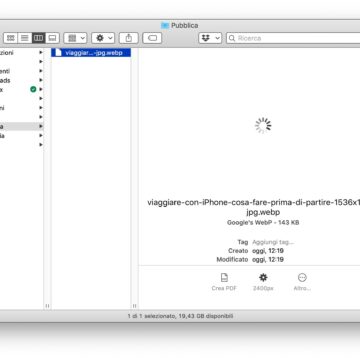Click the full file name in the preview
Viewport: 360px width, 360px height.
coord(254,207)
